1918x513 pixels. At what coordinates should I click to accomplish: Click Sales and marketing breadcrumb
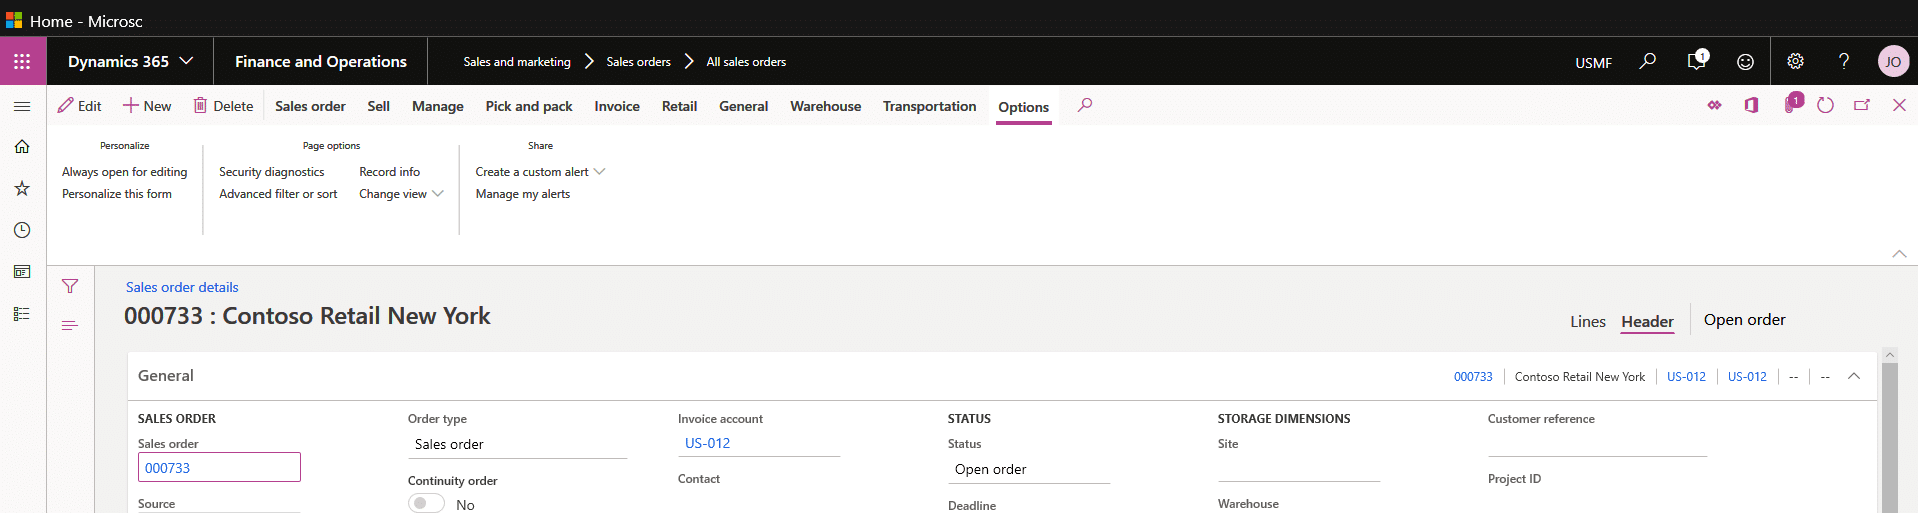tap(517, 62)
